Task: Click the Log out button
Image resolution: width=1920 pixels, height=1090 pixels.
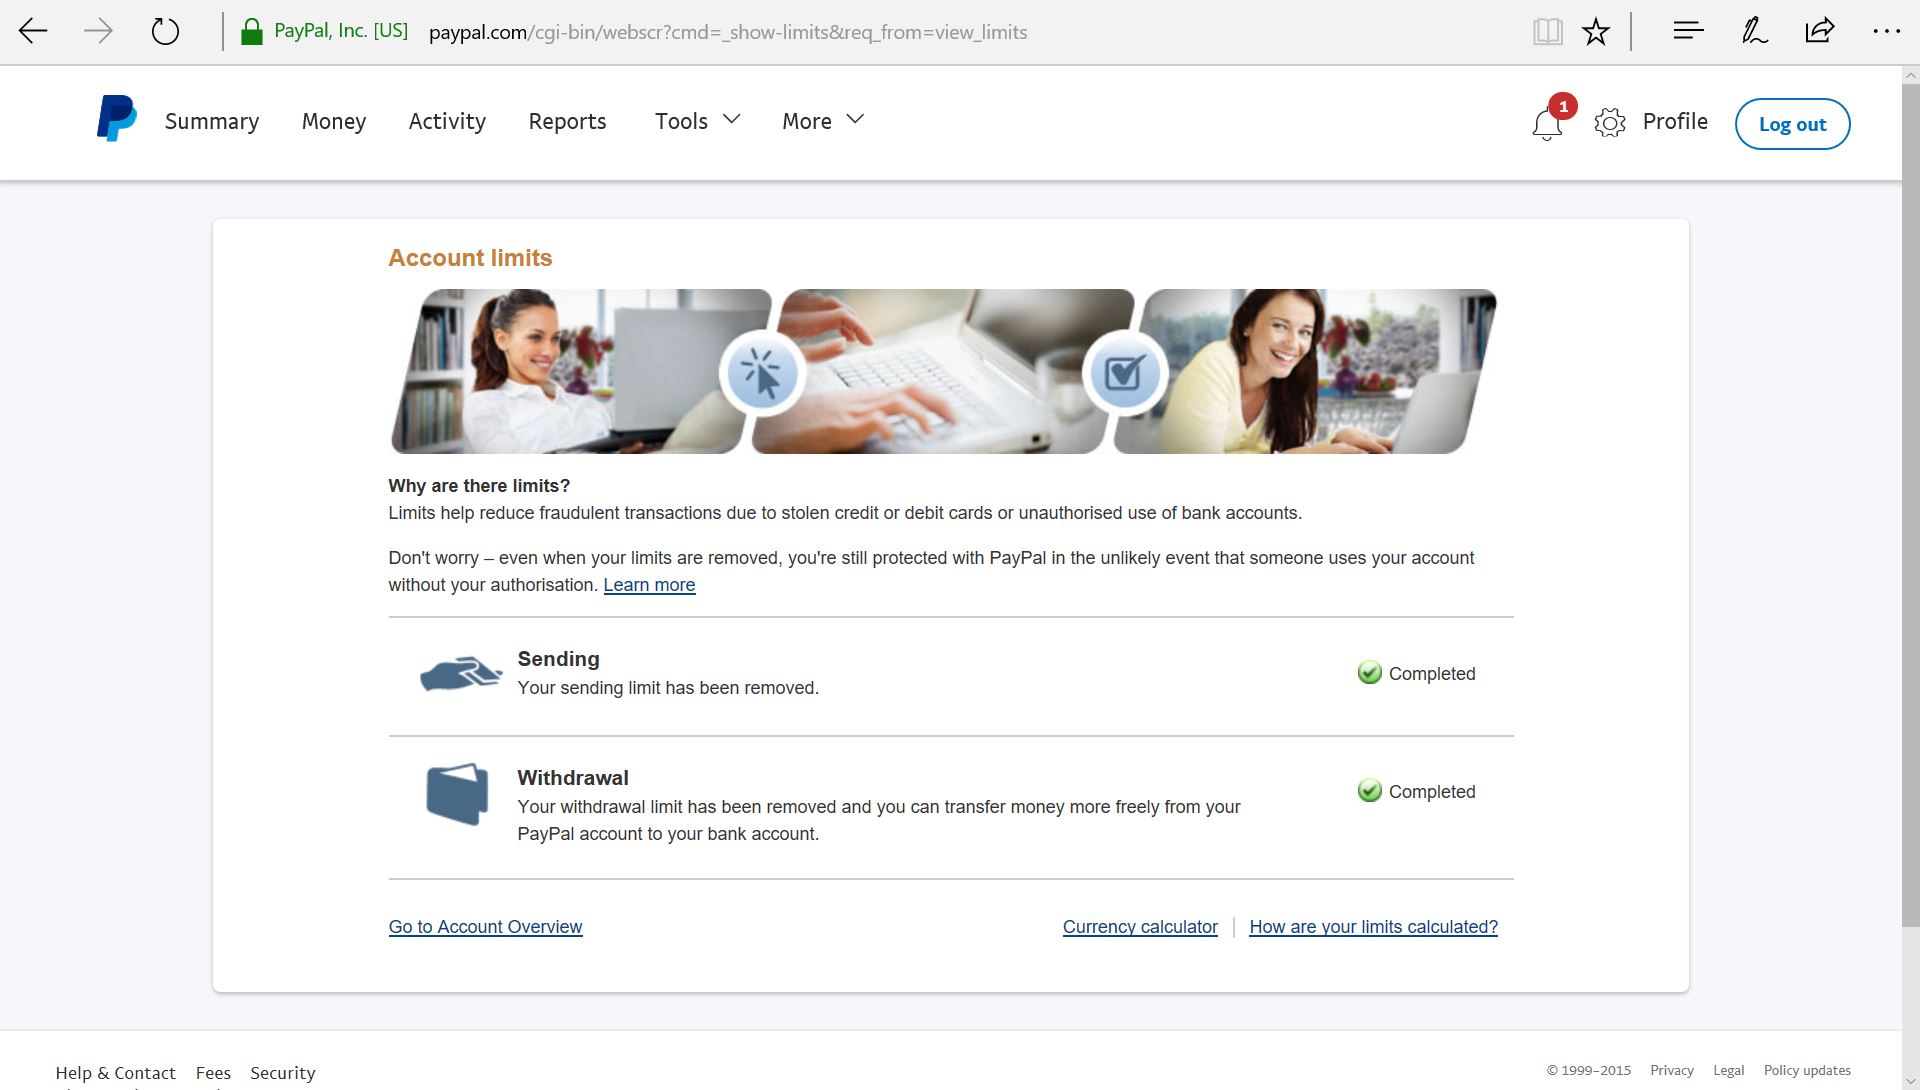Action: 1792,124
